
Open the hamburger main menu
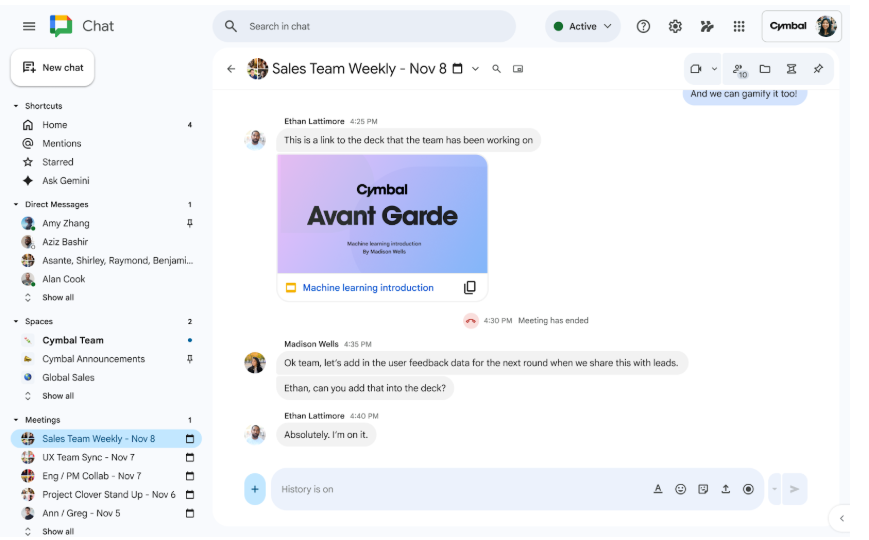point(29,26)
